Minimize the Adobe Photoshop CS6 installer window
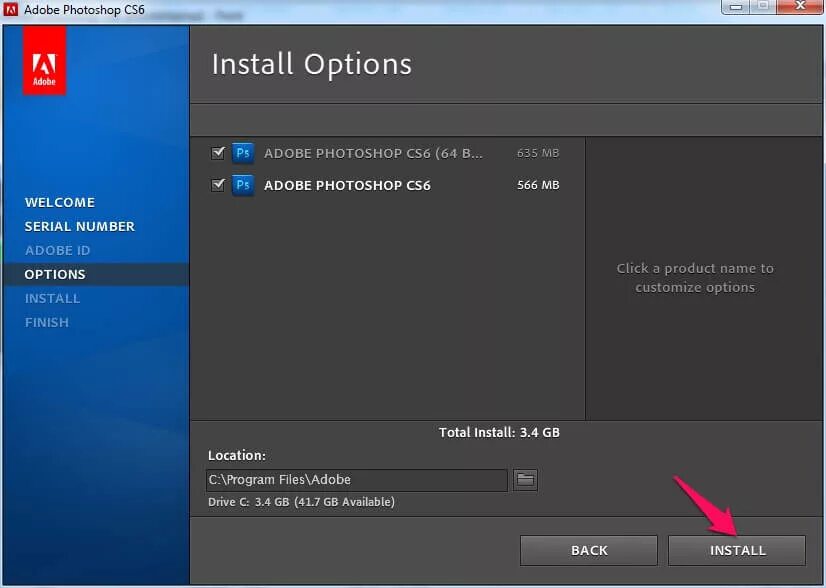 tap(736, 7)
